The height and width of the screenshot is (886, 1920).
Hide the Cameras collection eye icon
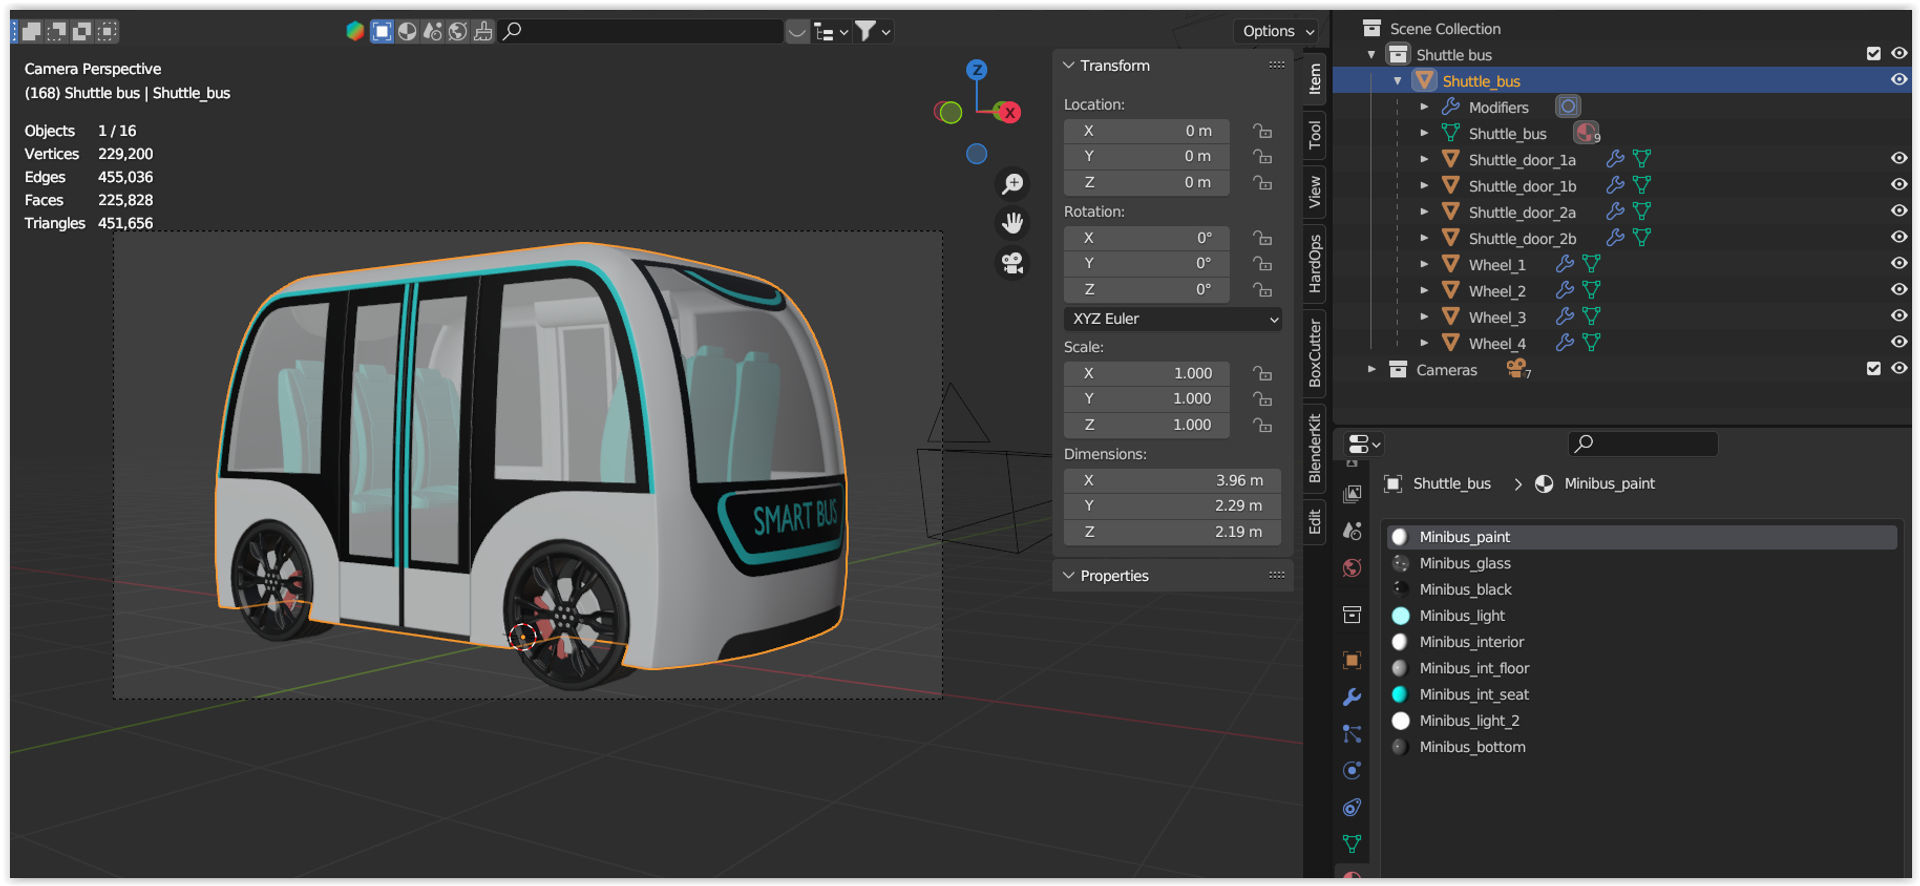1899,369
